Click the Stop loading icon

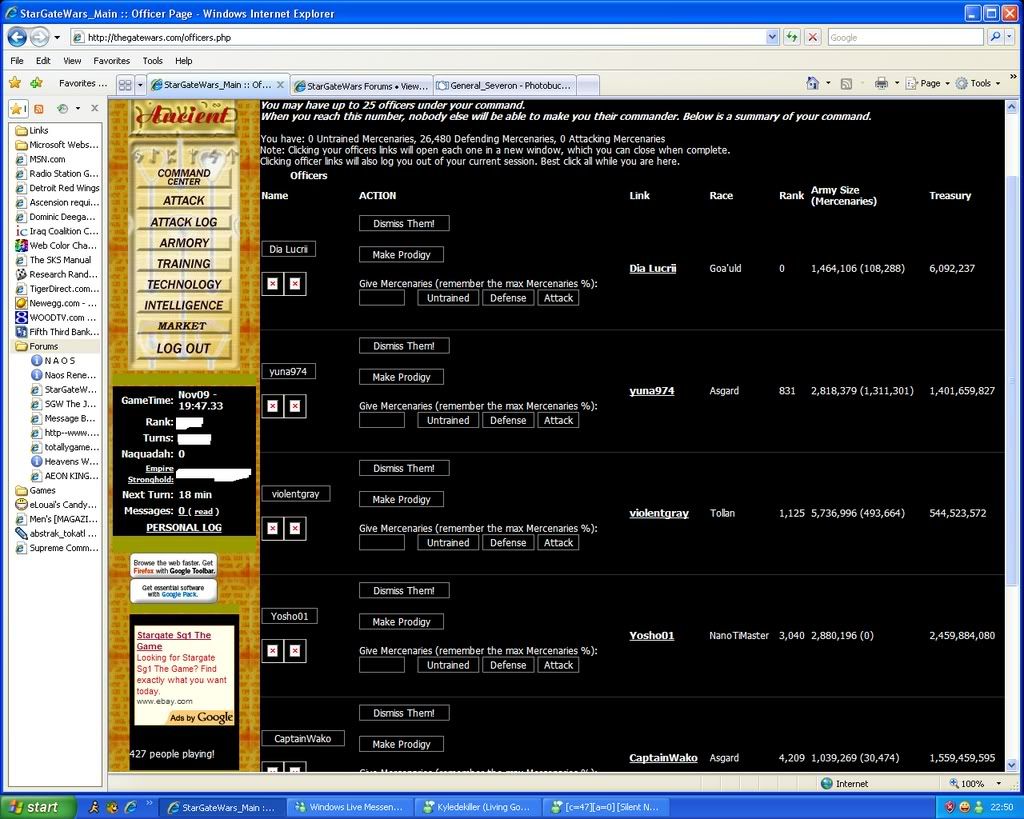click(x=813, y=37)
